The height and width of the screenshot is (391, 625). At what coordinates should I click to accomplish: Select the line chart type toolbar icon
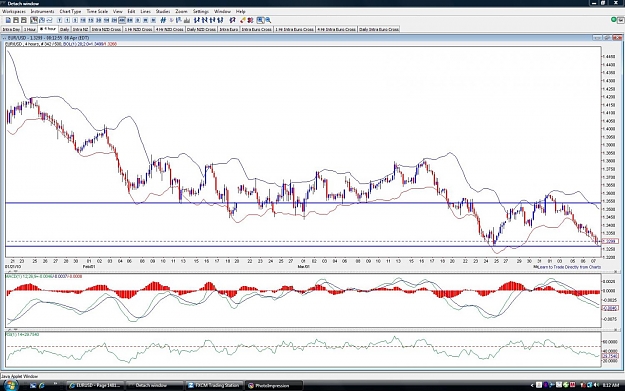[49, 20]
